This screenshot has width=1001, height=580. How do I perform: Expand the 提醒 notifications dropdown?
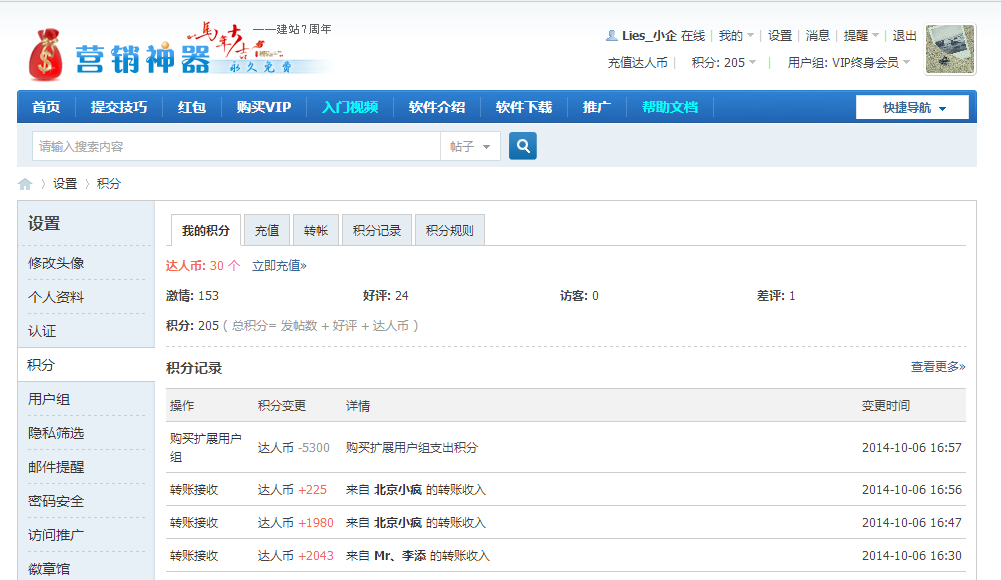pyautogui.click(x=861, y=35)
